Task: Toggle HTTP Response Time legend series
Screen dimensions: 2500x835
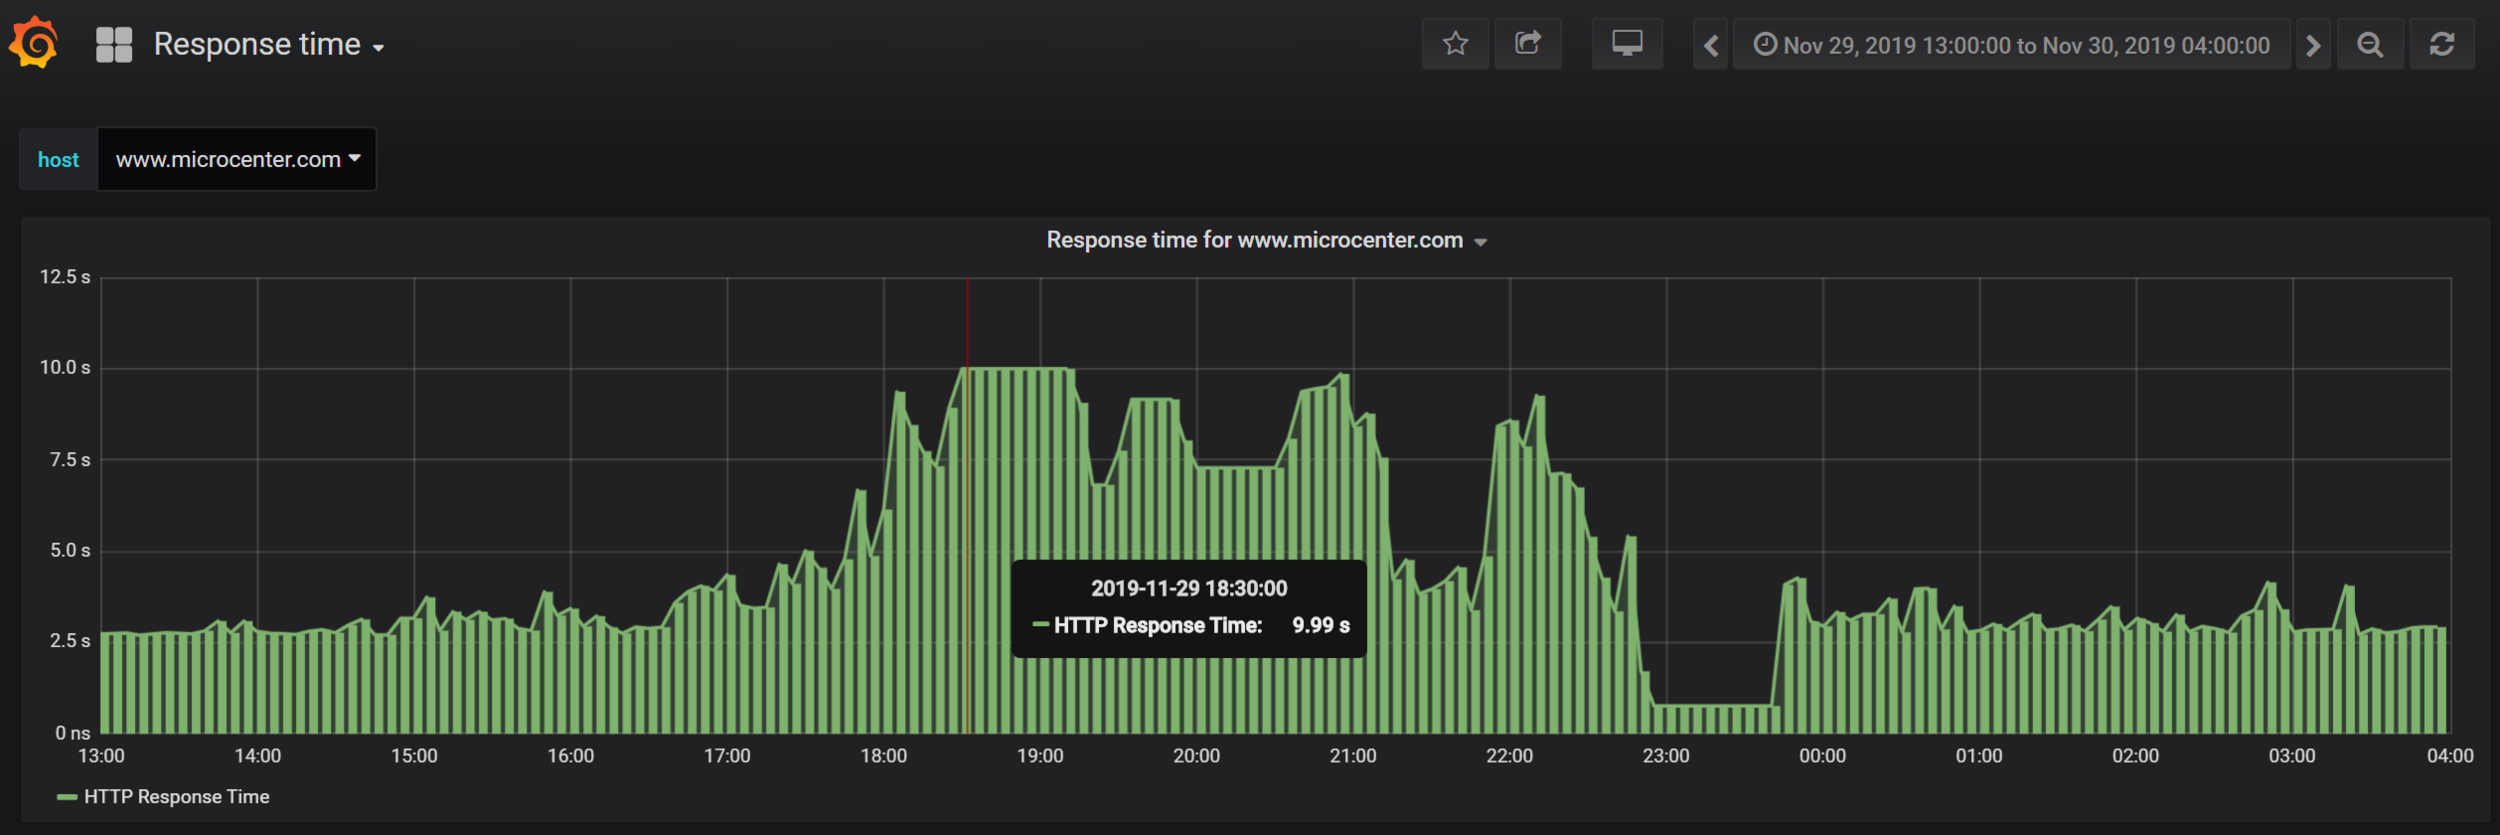Action: pos(176,797)
